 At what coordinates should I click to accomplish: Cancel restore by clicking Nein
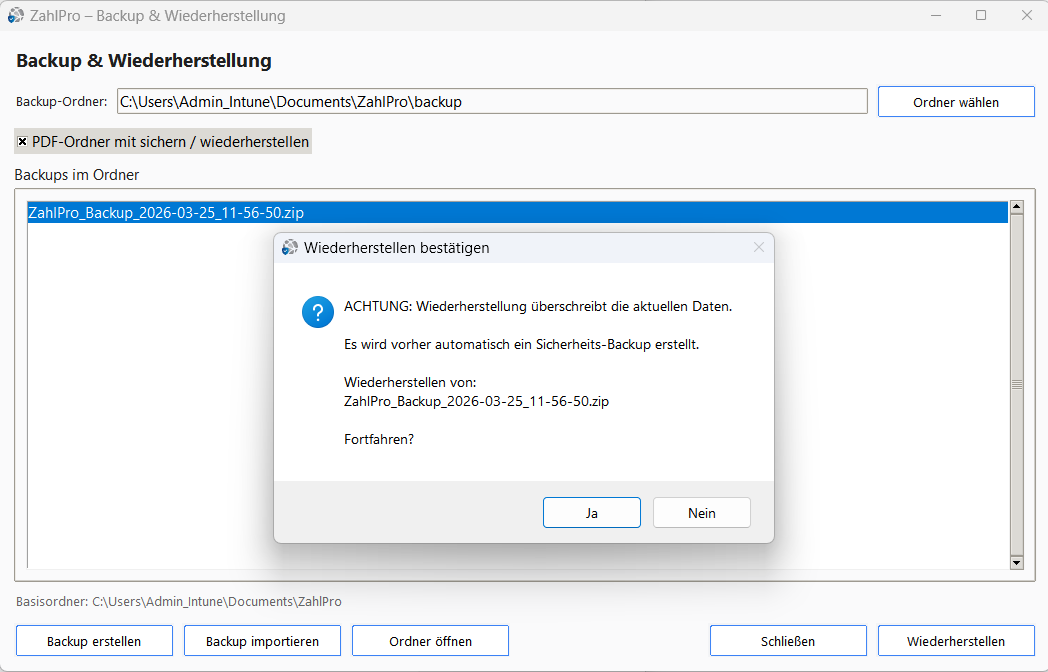point(701,512)
